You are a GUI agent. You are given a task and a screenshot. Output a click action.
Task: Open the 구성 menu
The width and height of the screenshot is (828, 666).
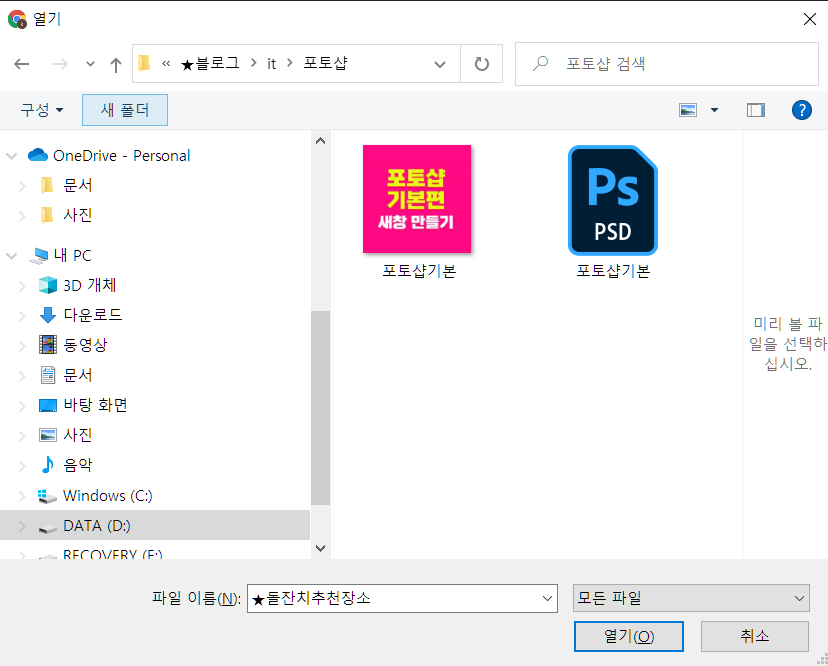coord(41,110)
